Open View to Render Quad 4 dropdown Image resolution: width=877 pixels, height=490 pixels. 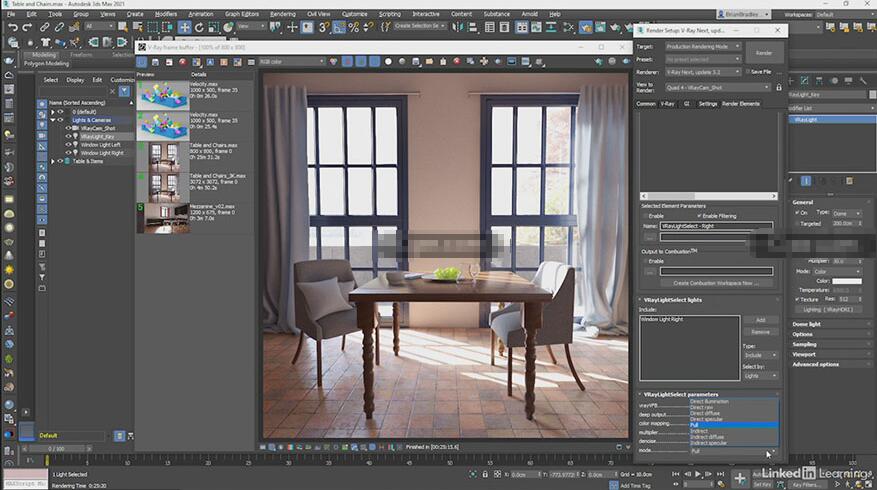(718, 87)
